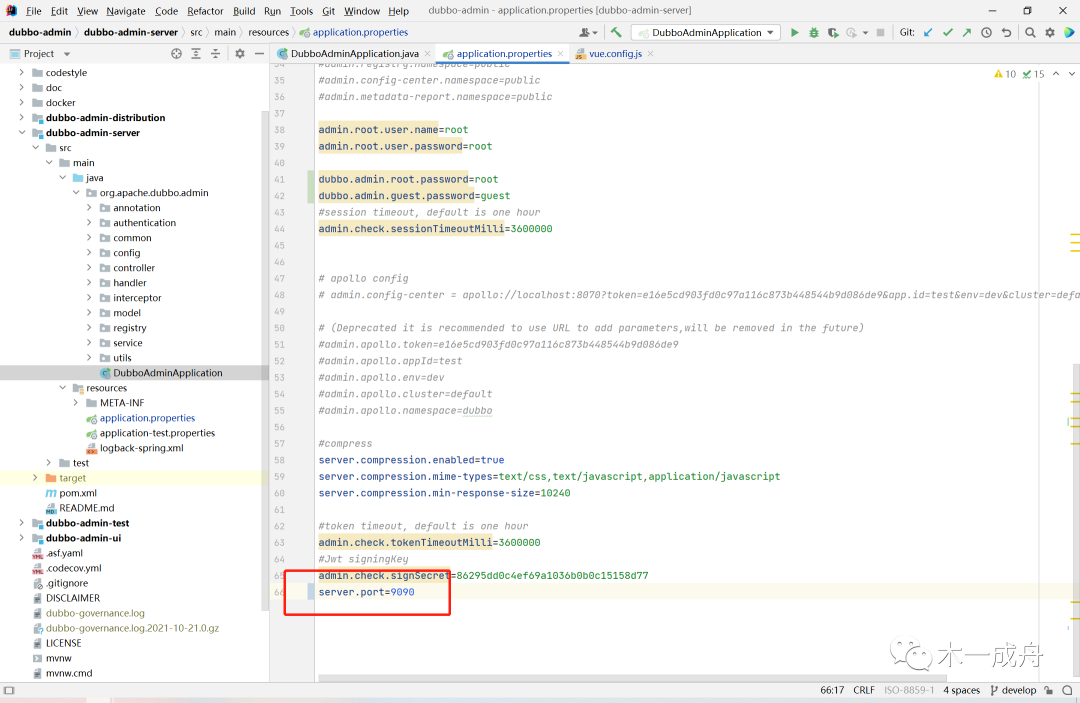Commit changes with the Git checkmark icon
The width and height of the screenshot is (1080, 703).
point(948,32)
